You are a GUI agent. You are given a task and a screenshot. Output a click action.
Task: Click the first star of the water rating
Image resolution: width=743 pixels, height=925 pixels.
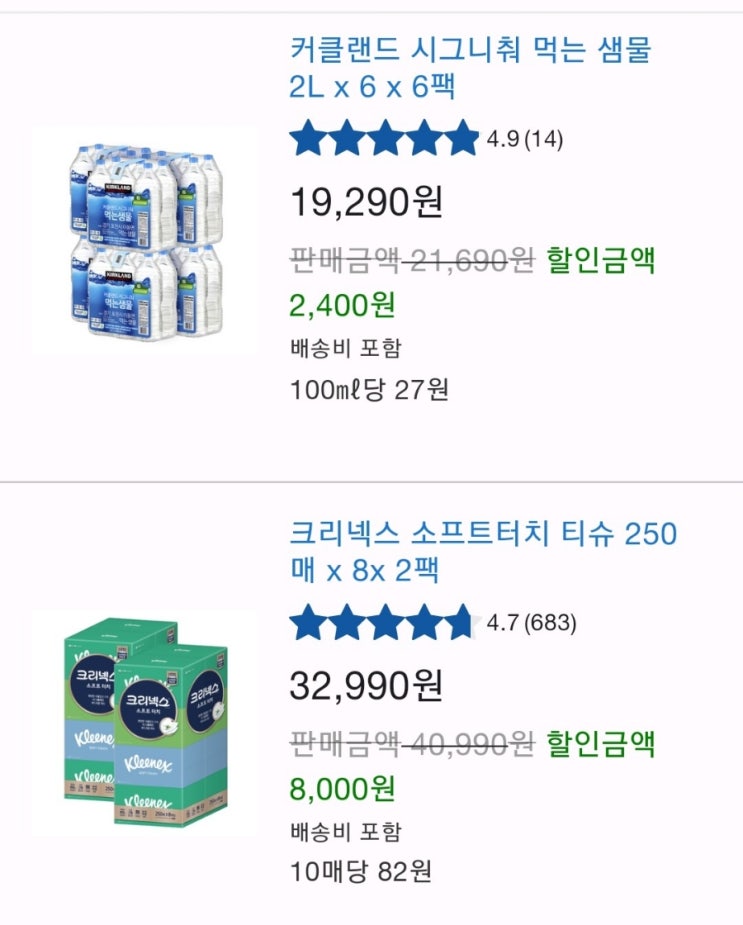click(x=308, y=138)
